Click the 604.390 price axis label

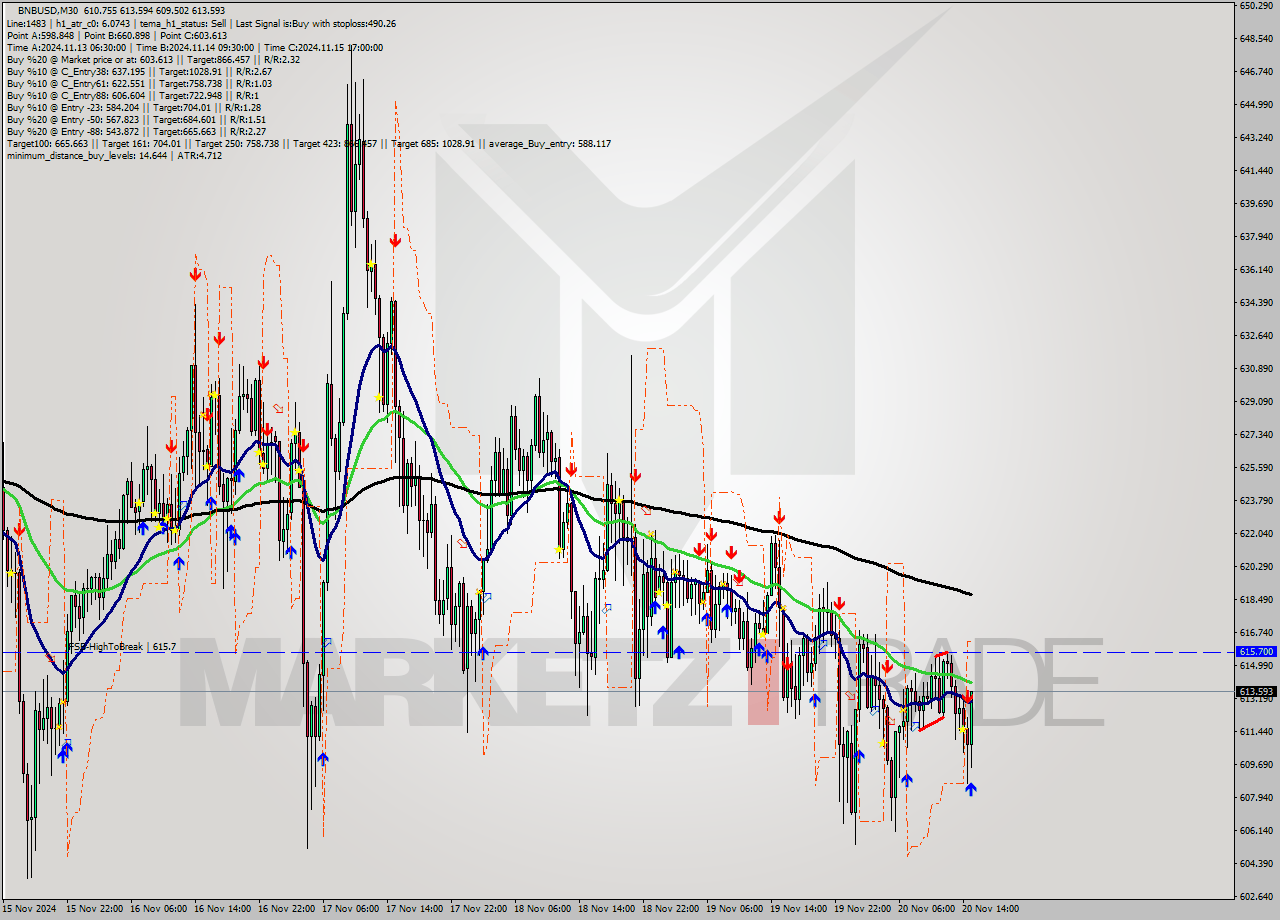1256,864
